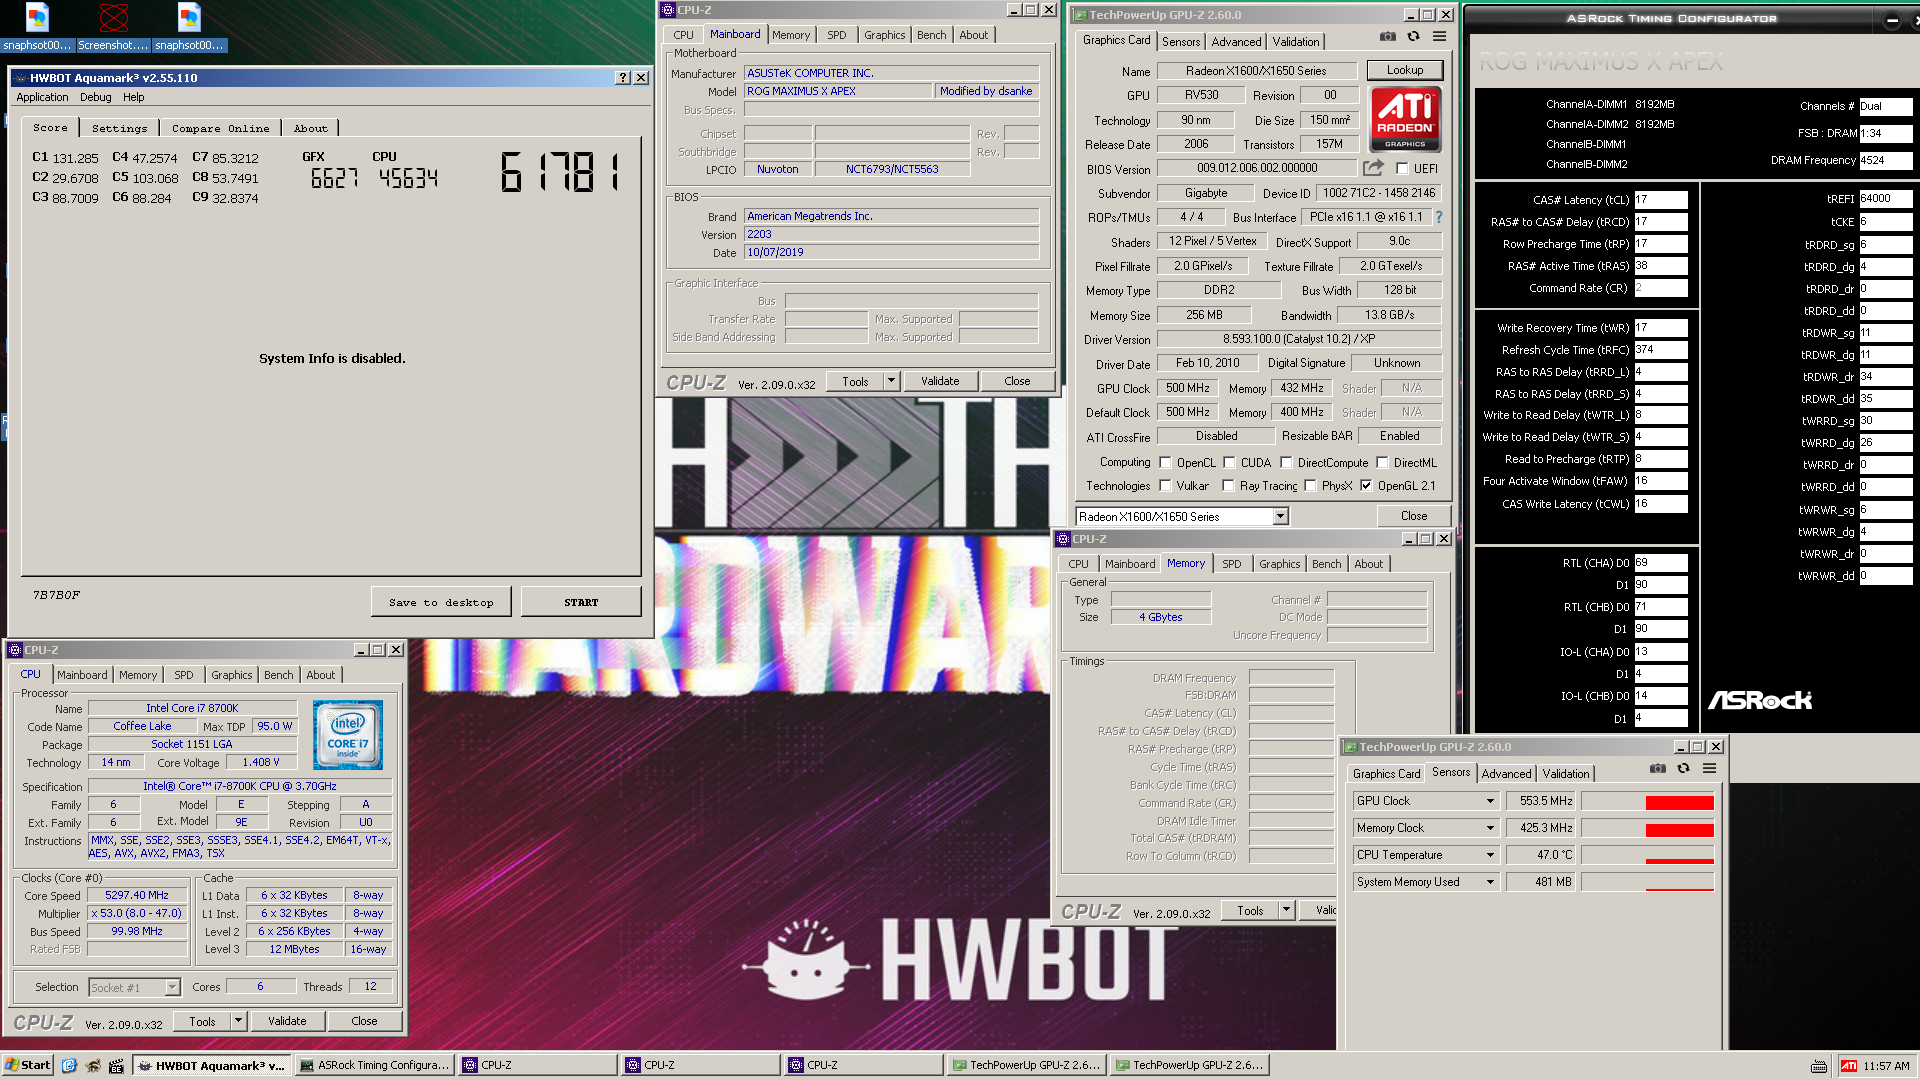Toggle the OpenGL 2.1 checkbox
1920x1080 pixels.
coord(1366,486)
